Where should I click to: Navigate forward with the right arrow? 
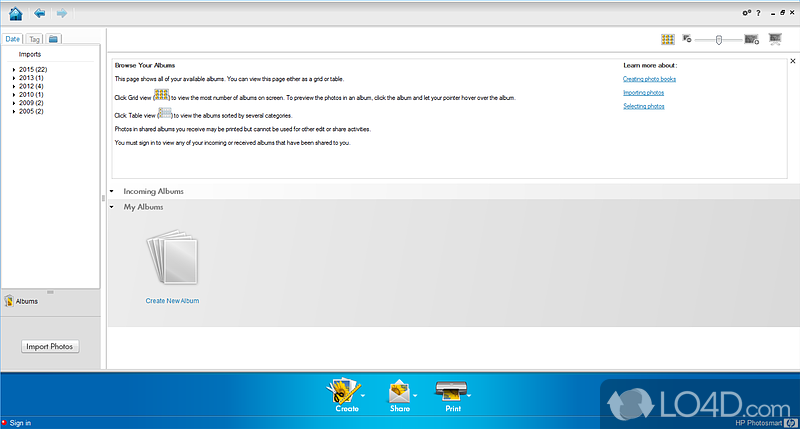(62, 13)
